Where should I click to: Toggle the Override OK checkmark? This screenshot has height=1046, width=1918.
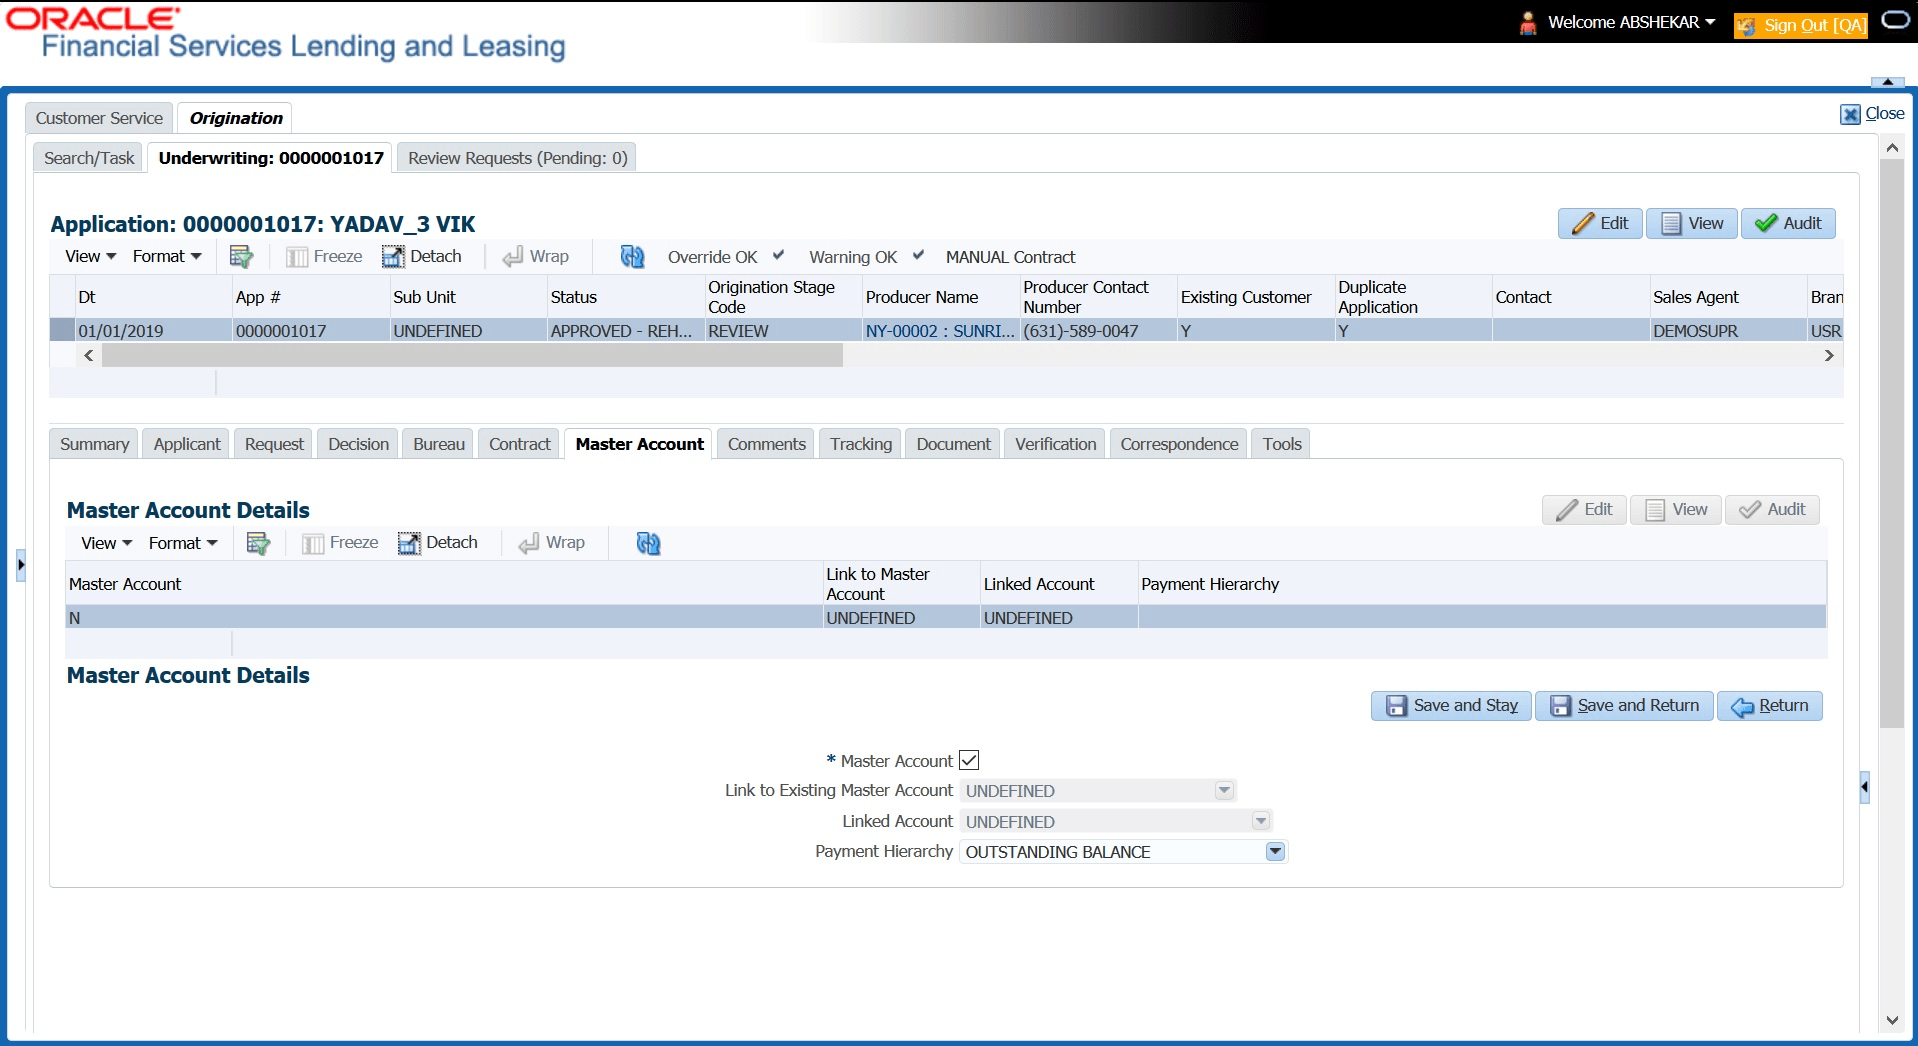pyautogui.click(x=778, y=255)
